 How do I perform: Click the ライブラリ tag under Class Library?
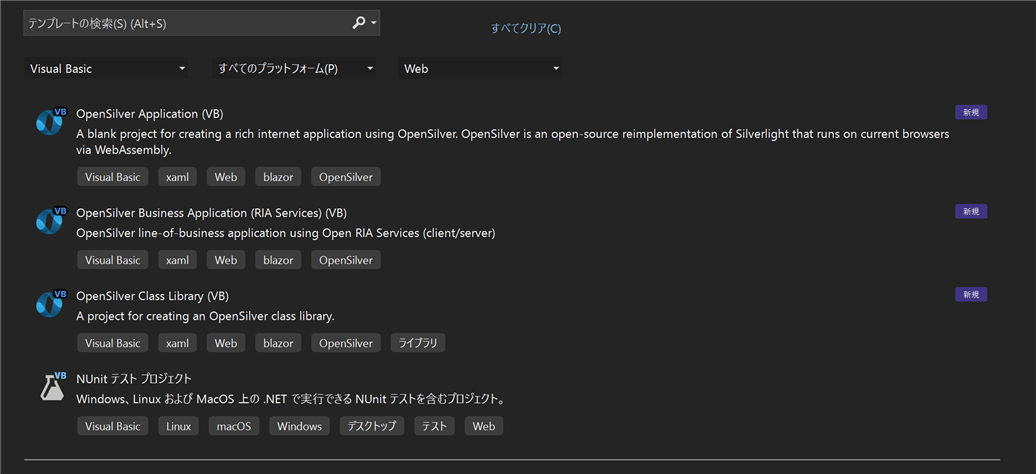click(418, 343)
